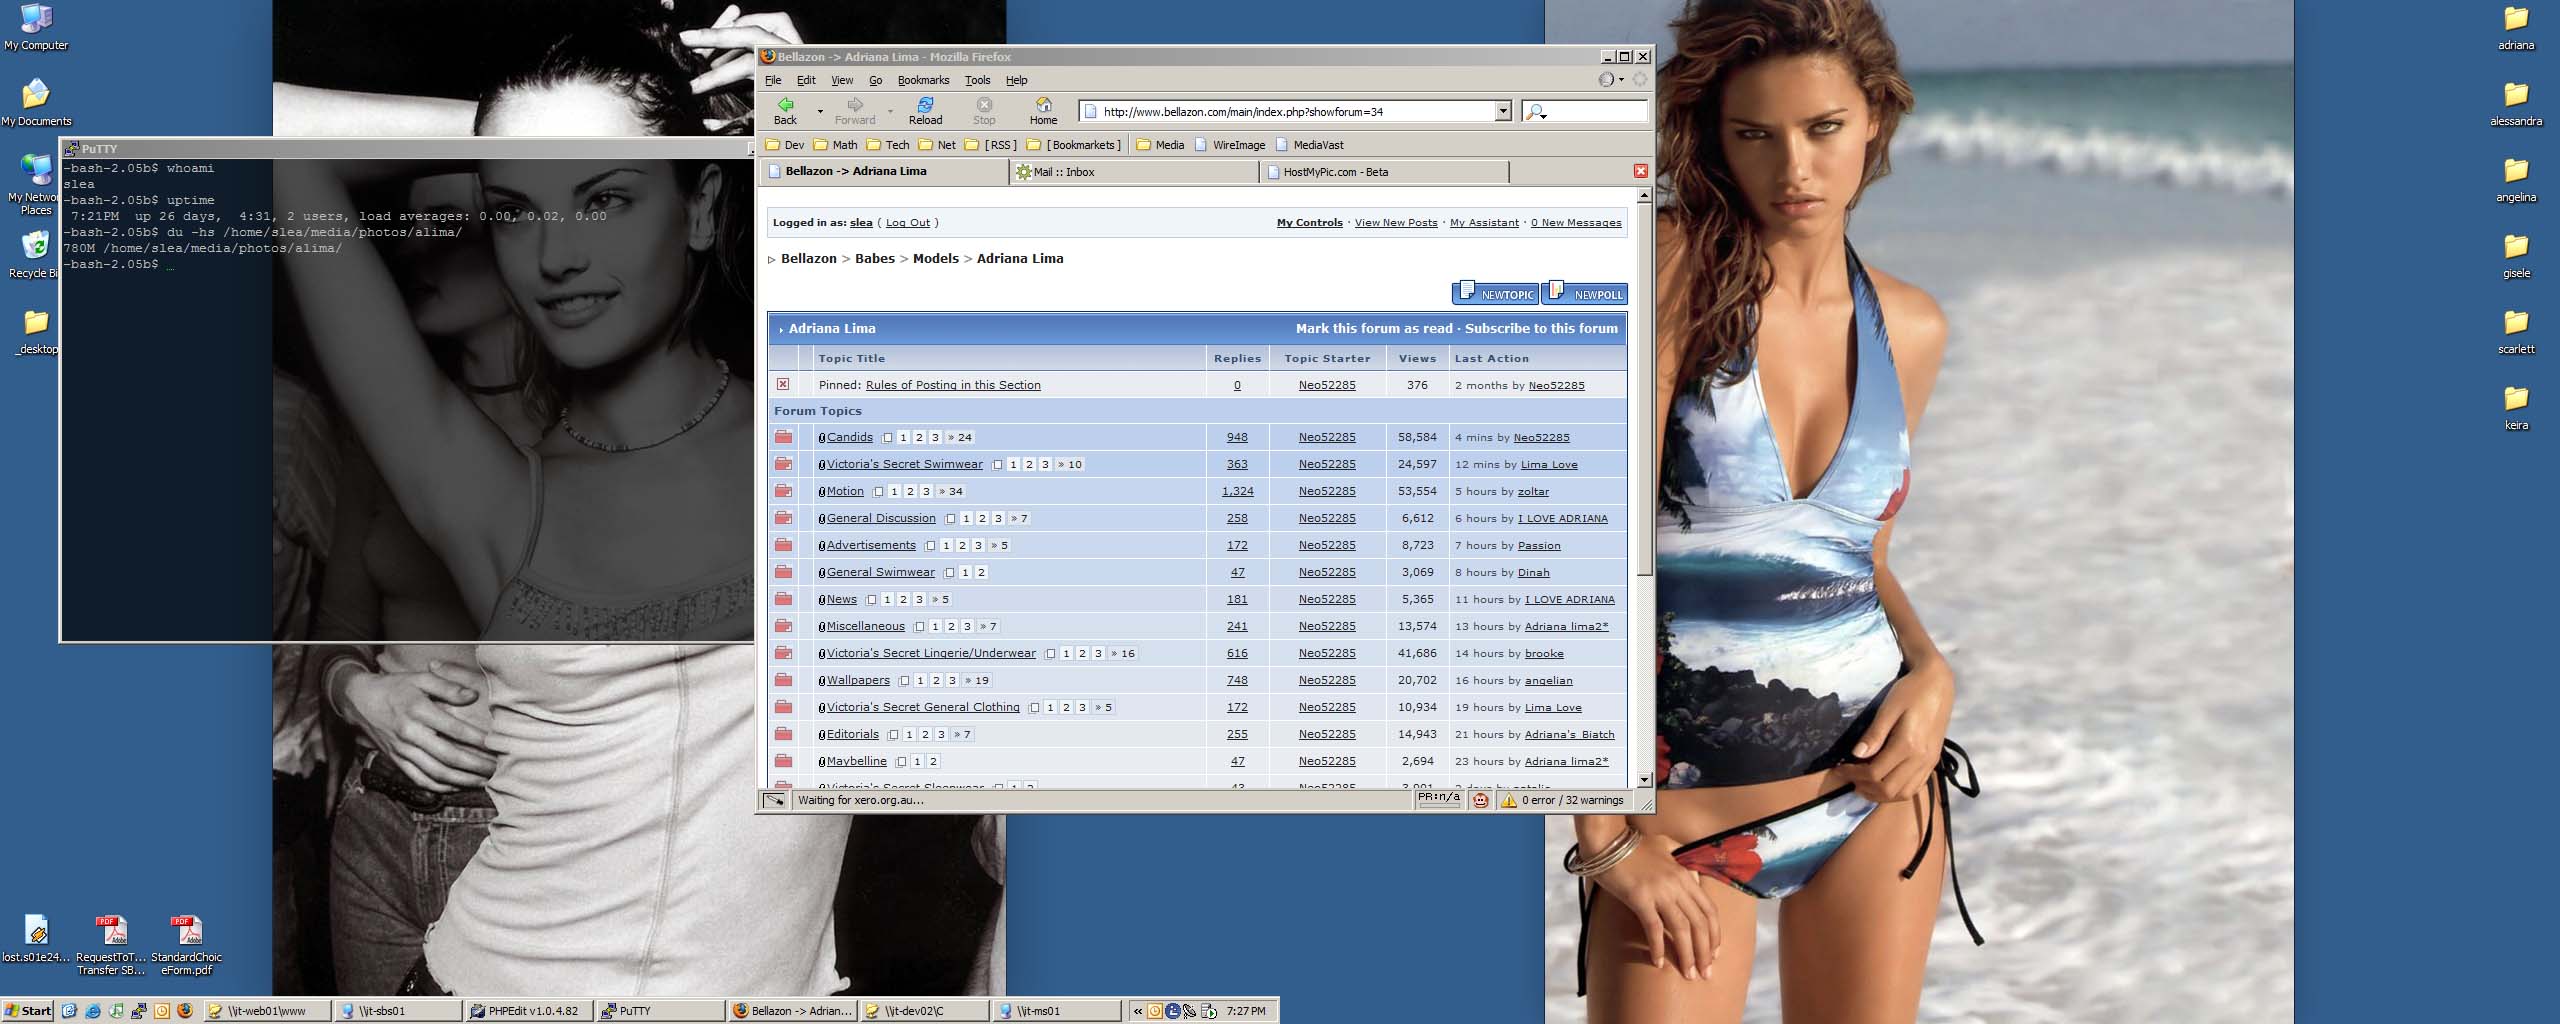Viewport: 2560px width, 1024px height.
Task: Switch to the Mail :: Inbox tab
Action: tap(1064, 172)
